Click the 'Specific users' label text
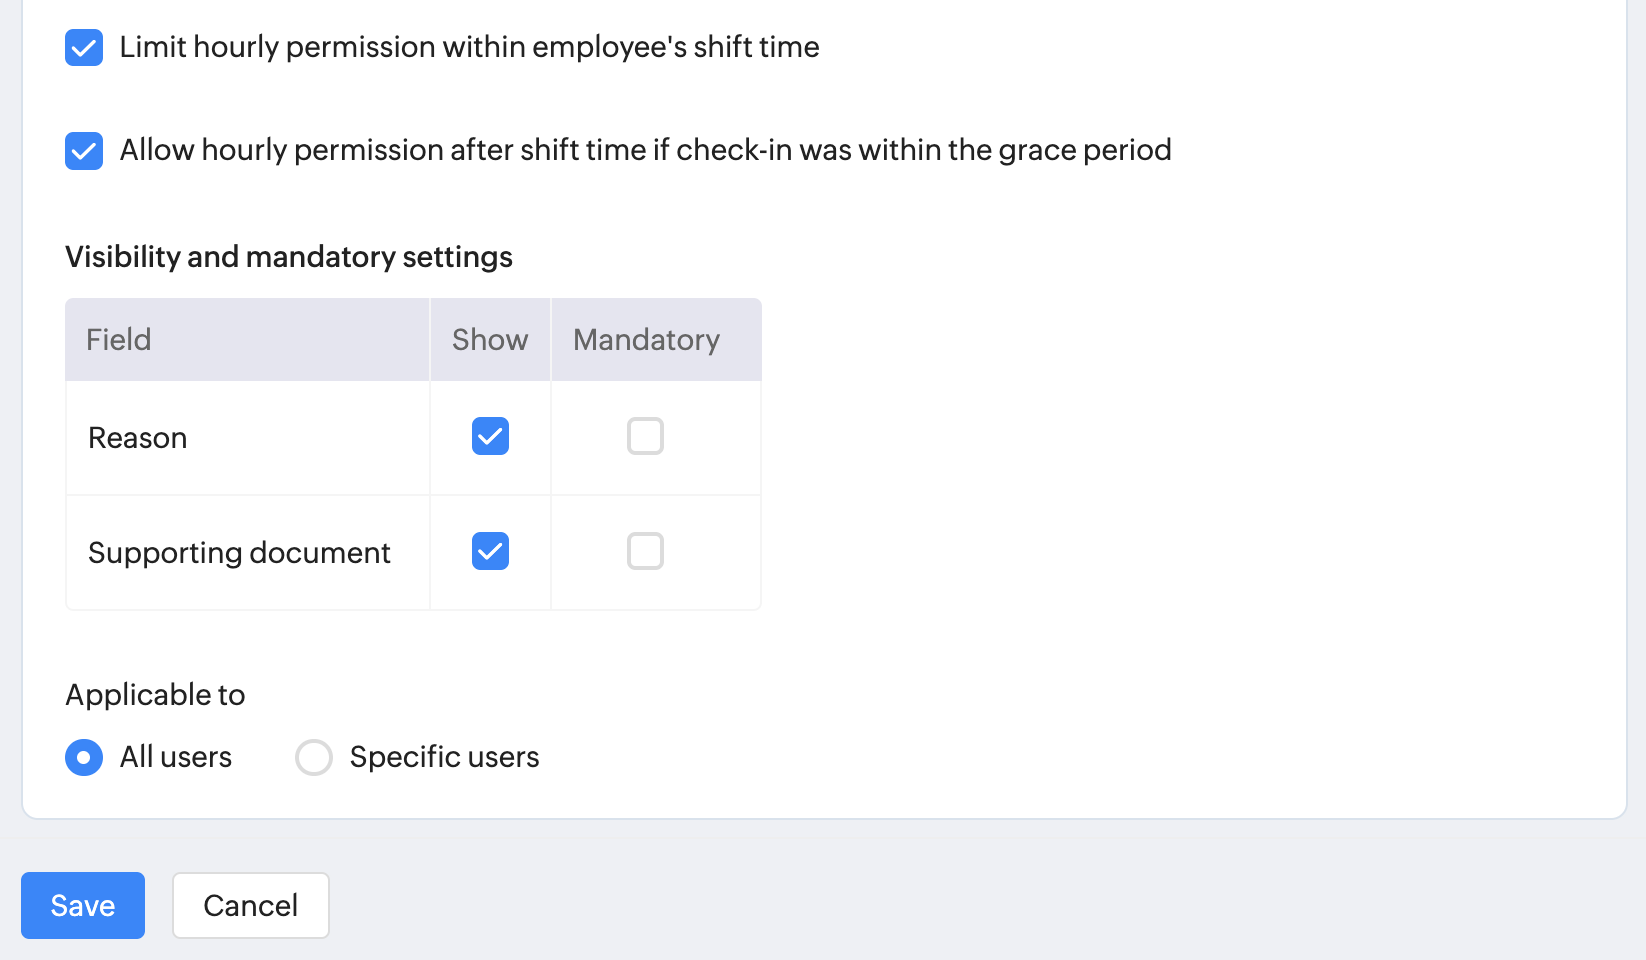This screenshot has width=1646, height=960. click(444, 757)
